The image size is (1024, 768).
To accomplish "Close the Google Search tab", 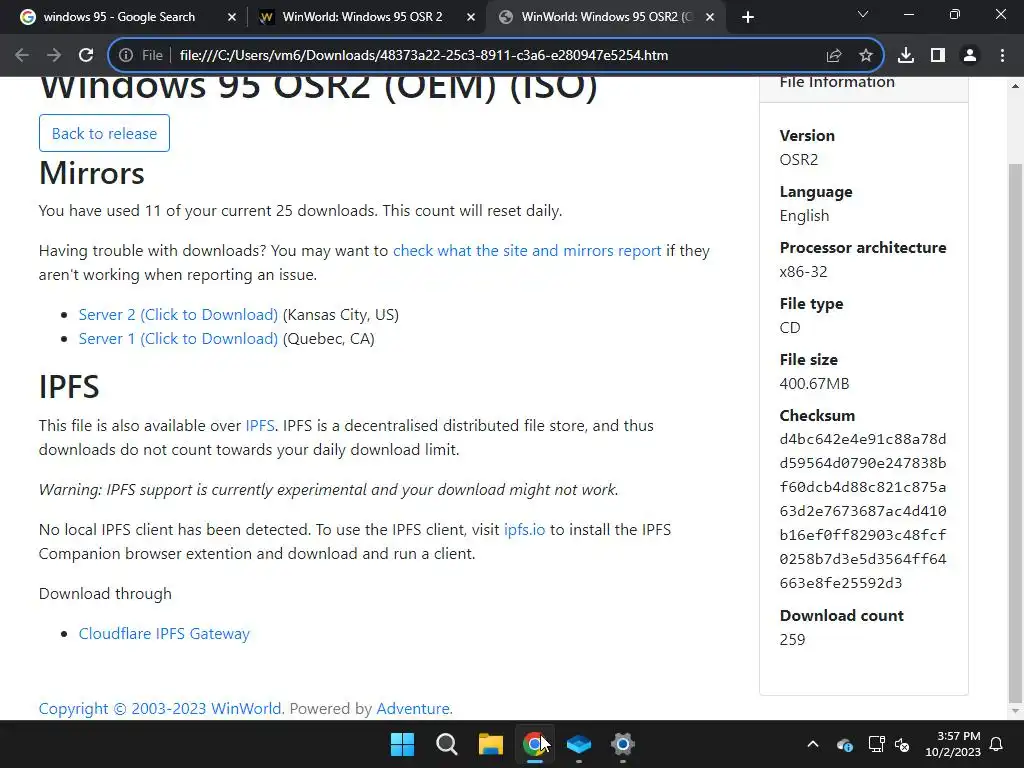I will 232,18.
